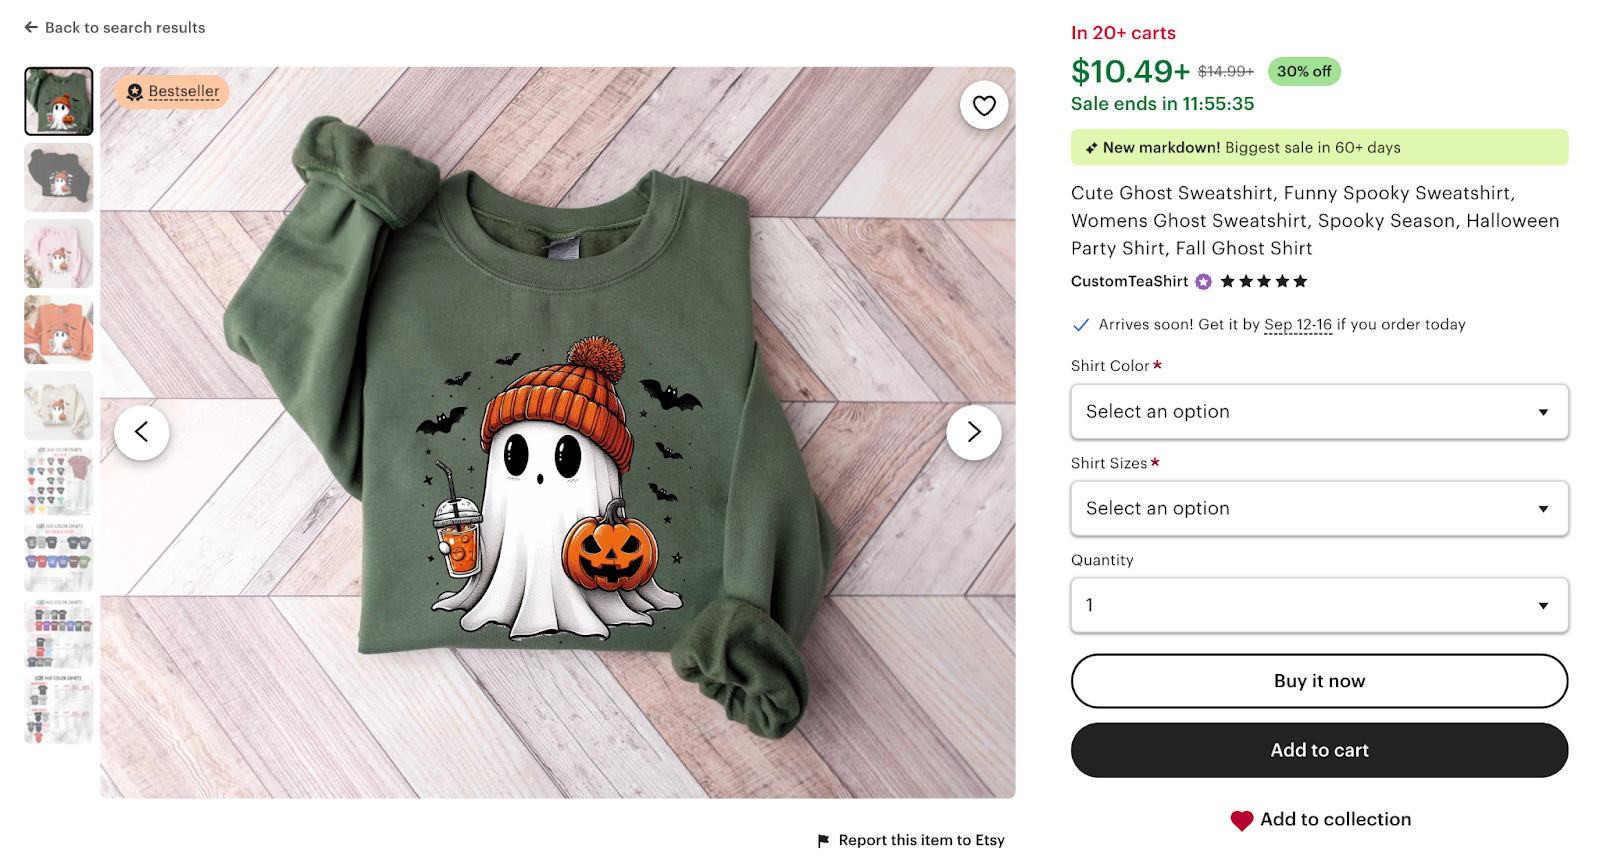1600x863 pixels.
Task: Click the flag icon to report the item
Action: pyautogui.click(x=822, y=840)
